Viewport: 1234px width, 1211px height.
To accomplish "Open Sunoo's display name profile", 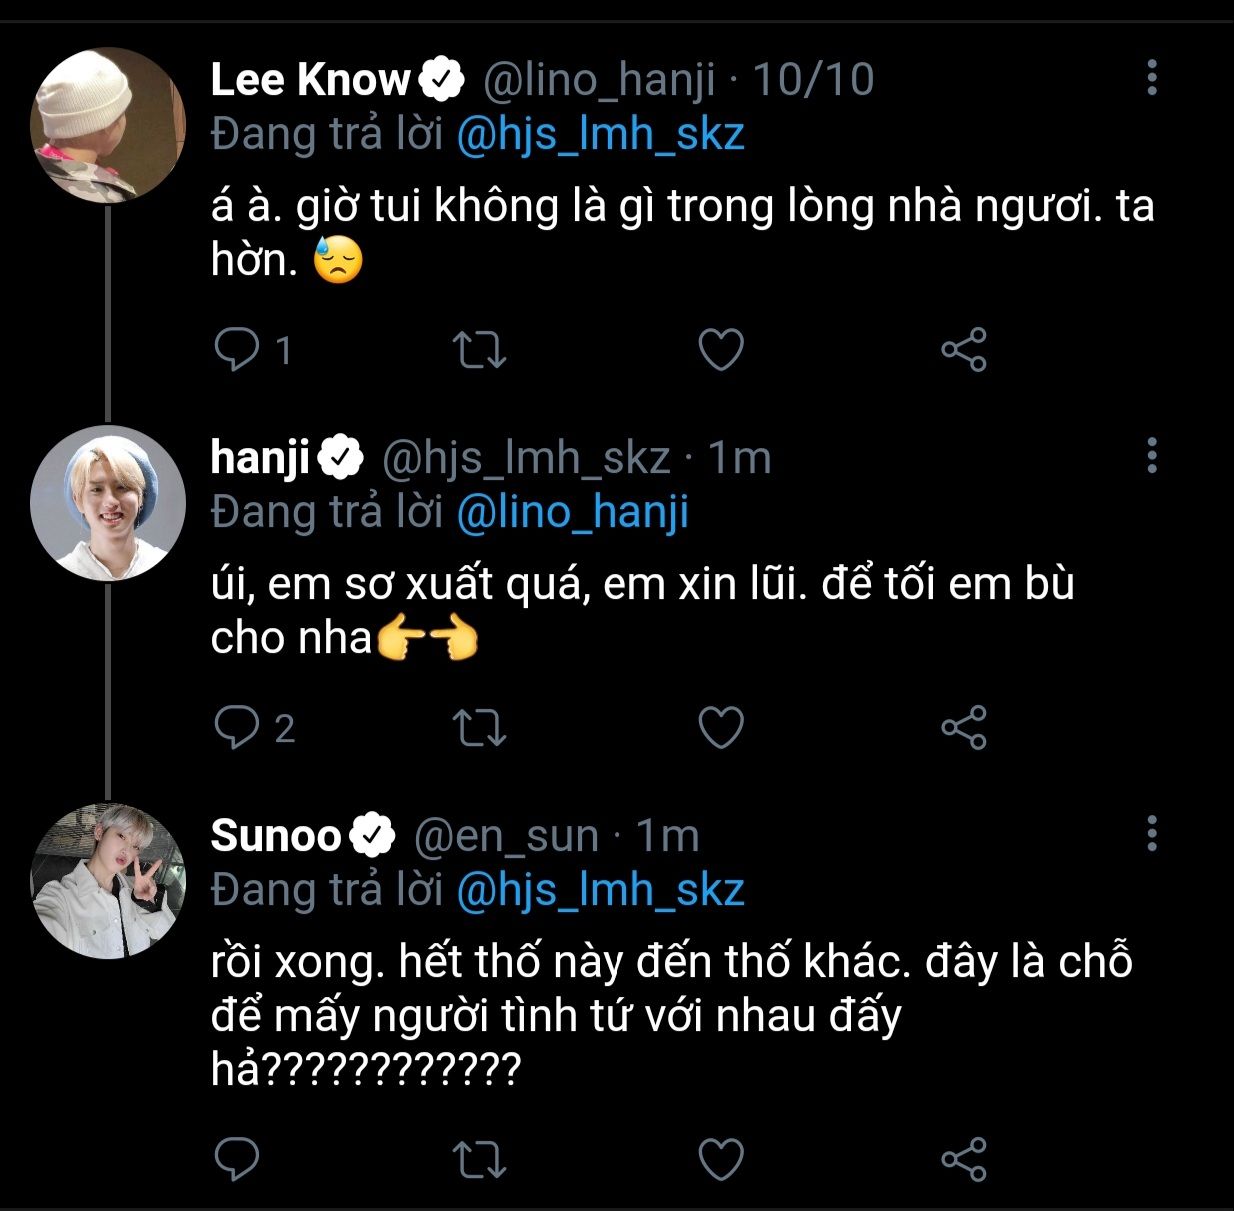I will pyautogui.click(x=276, y=835).
